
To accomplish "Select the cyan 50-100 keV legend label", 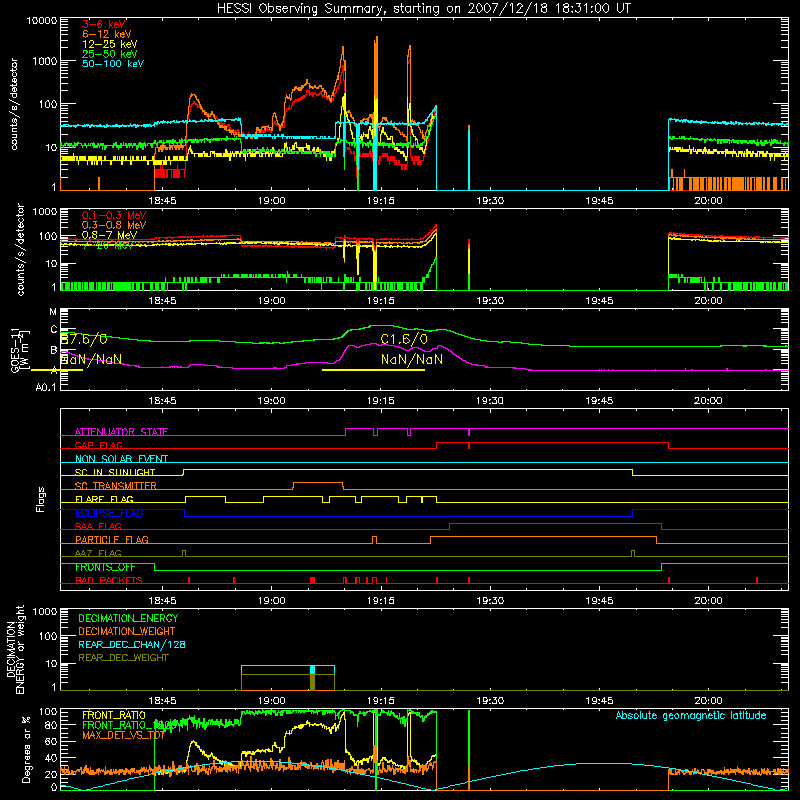I will coord(113,64).
